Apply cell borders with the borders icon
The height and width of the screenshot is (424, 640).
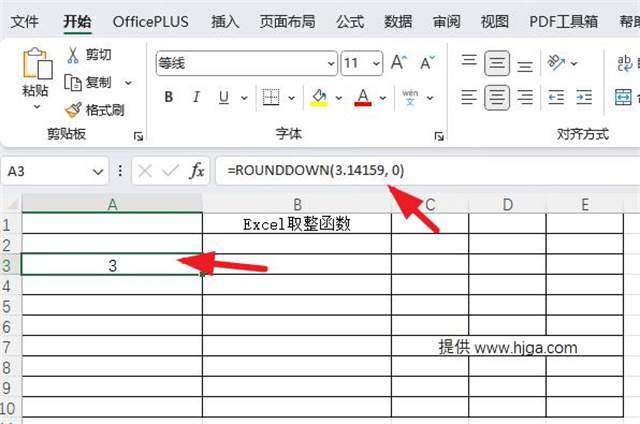271,97
